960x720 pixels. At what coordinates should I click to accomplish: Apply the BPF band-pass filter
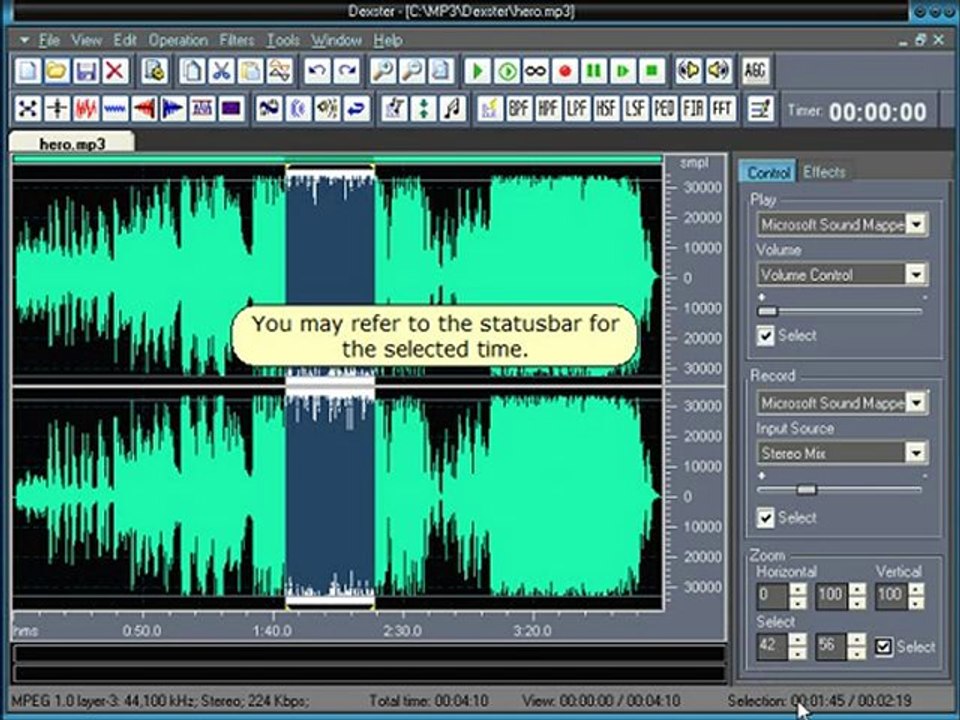519,109
